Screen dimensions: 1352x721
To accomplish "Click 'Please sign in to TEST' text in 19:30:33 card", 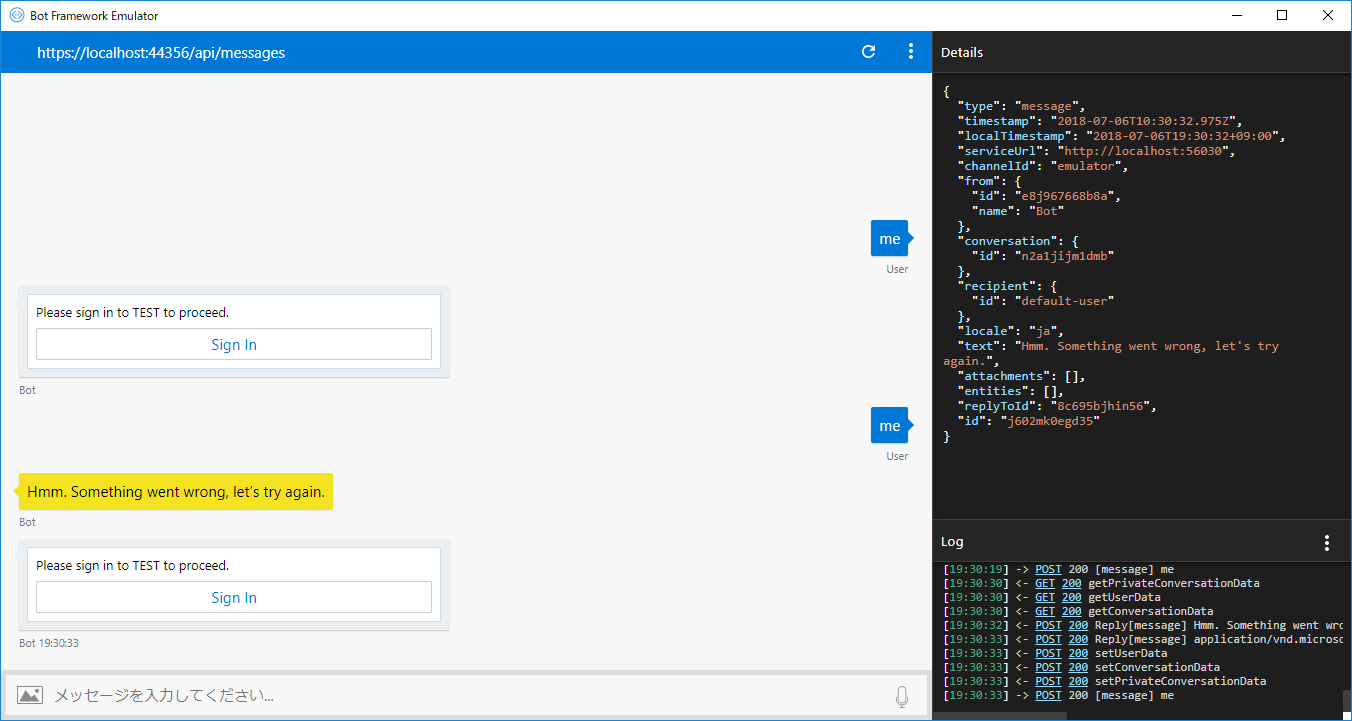I will 133,565.
